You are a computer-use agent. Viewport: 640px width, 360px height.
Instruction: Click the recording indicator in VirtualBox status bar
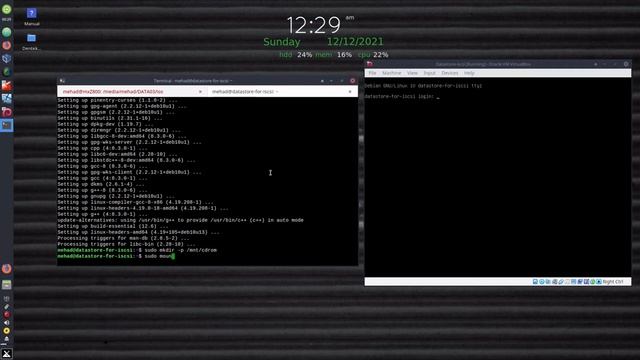click(x=580, y=282)
